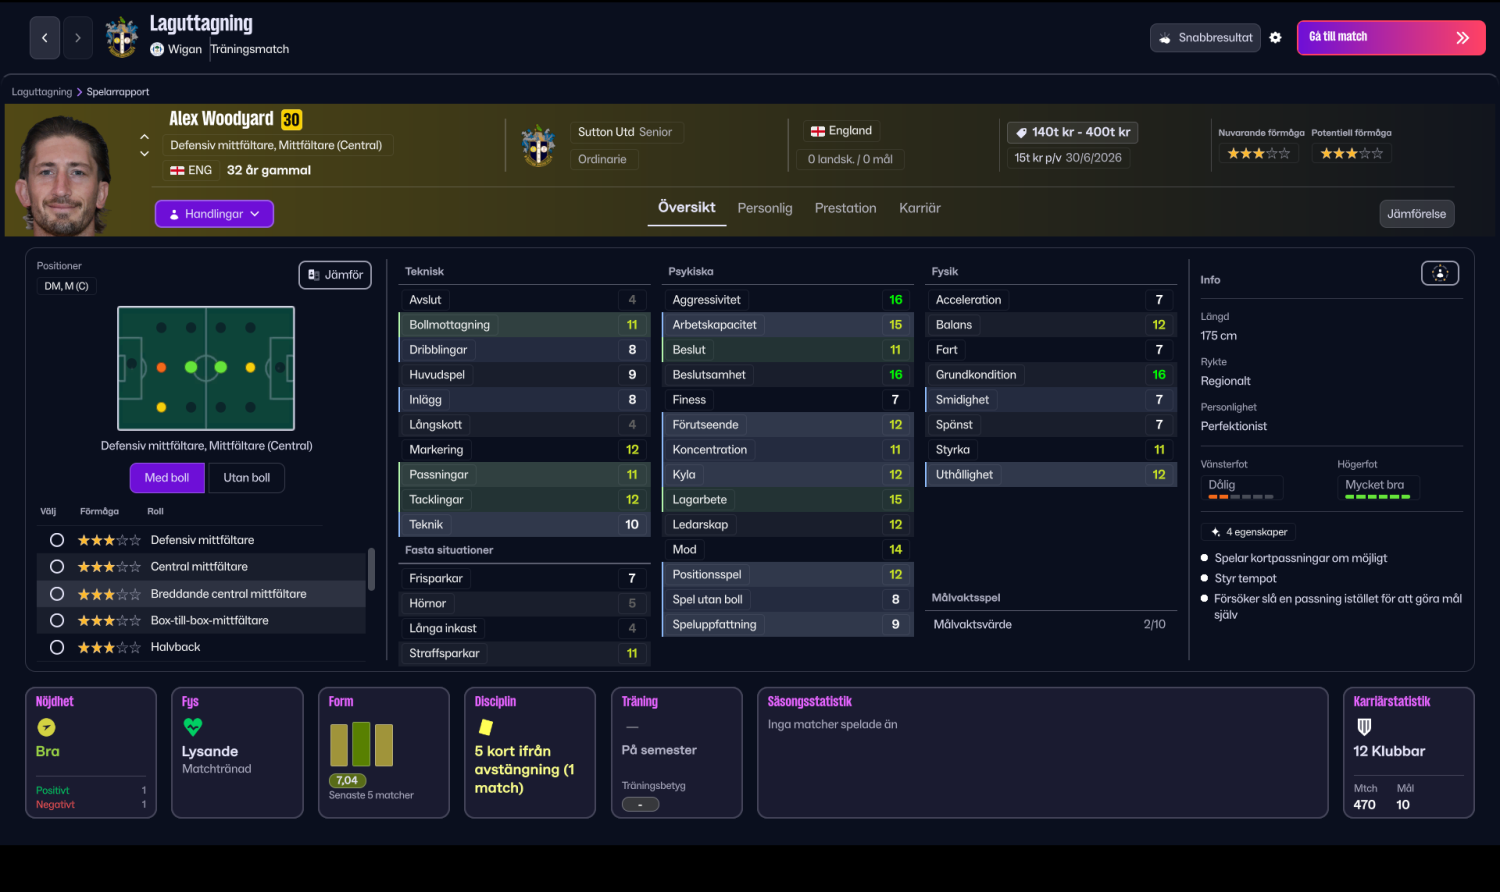The image size is (1500, 892).
Task: Click the roles list scrollbar
Action: [x=372, y=569]
